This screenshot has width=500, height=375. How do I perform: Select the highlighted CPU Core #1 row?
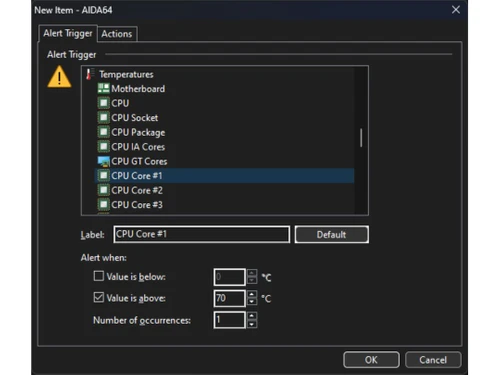click(225, 175)
